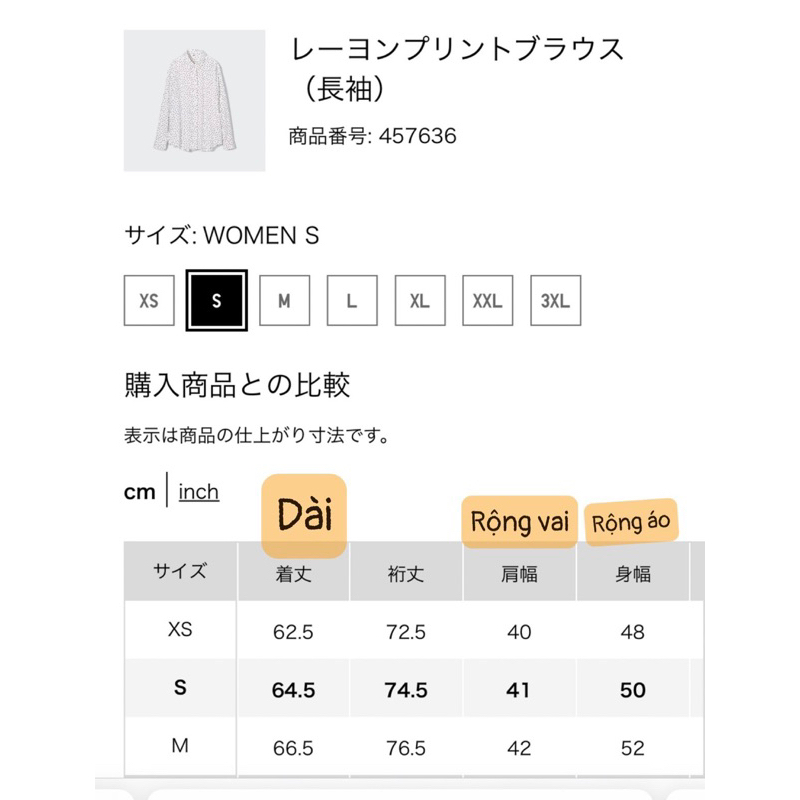This screenshot has width=800, height=800.
Task: Click the Dài orange label sticker
Action: 304,516
